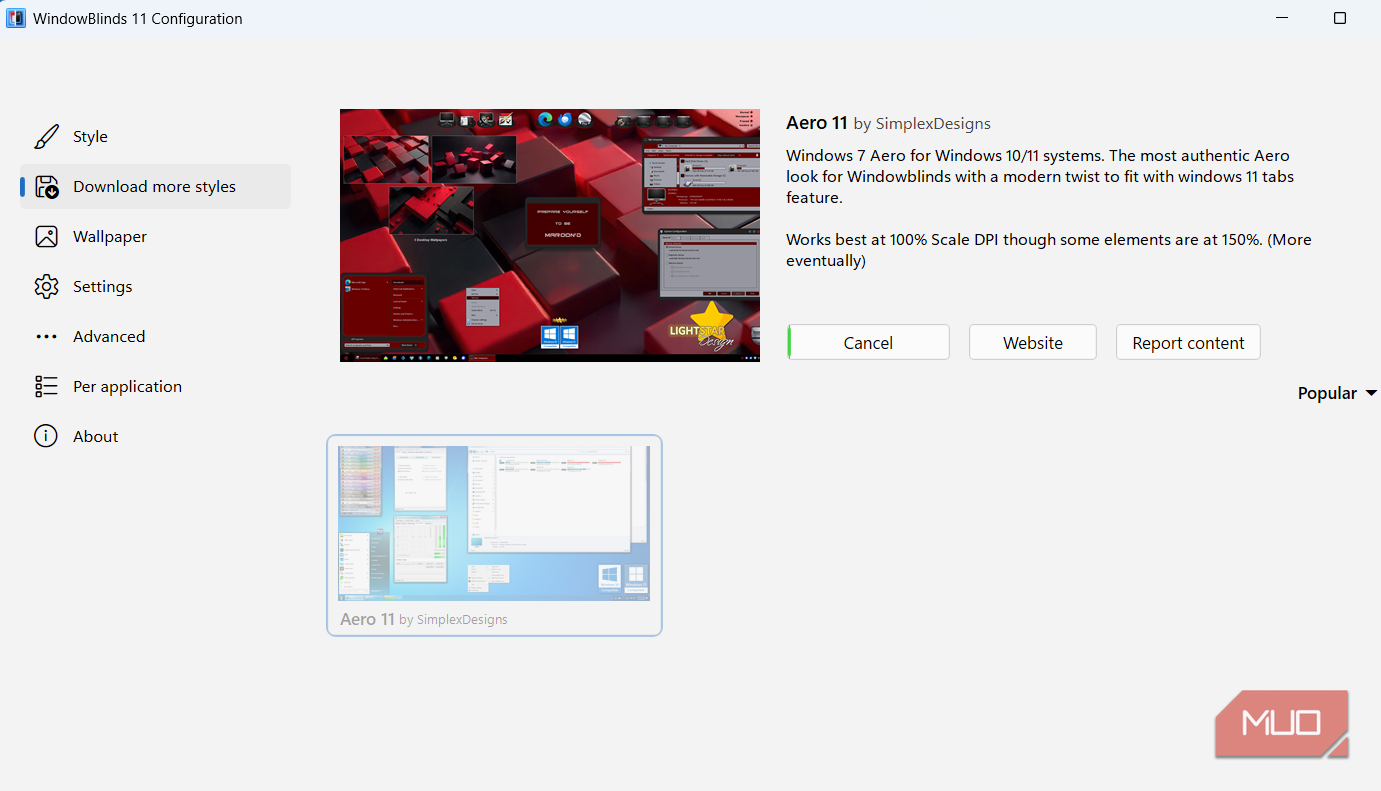The image size is (1381, 791).
Task: Cancel the style download
Action: click(x=868, y=342)
